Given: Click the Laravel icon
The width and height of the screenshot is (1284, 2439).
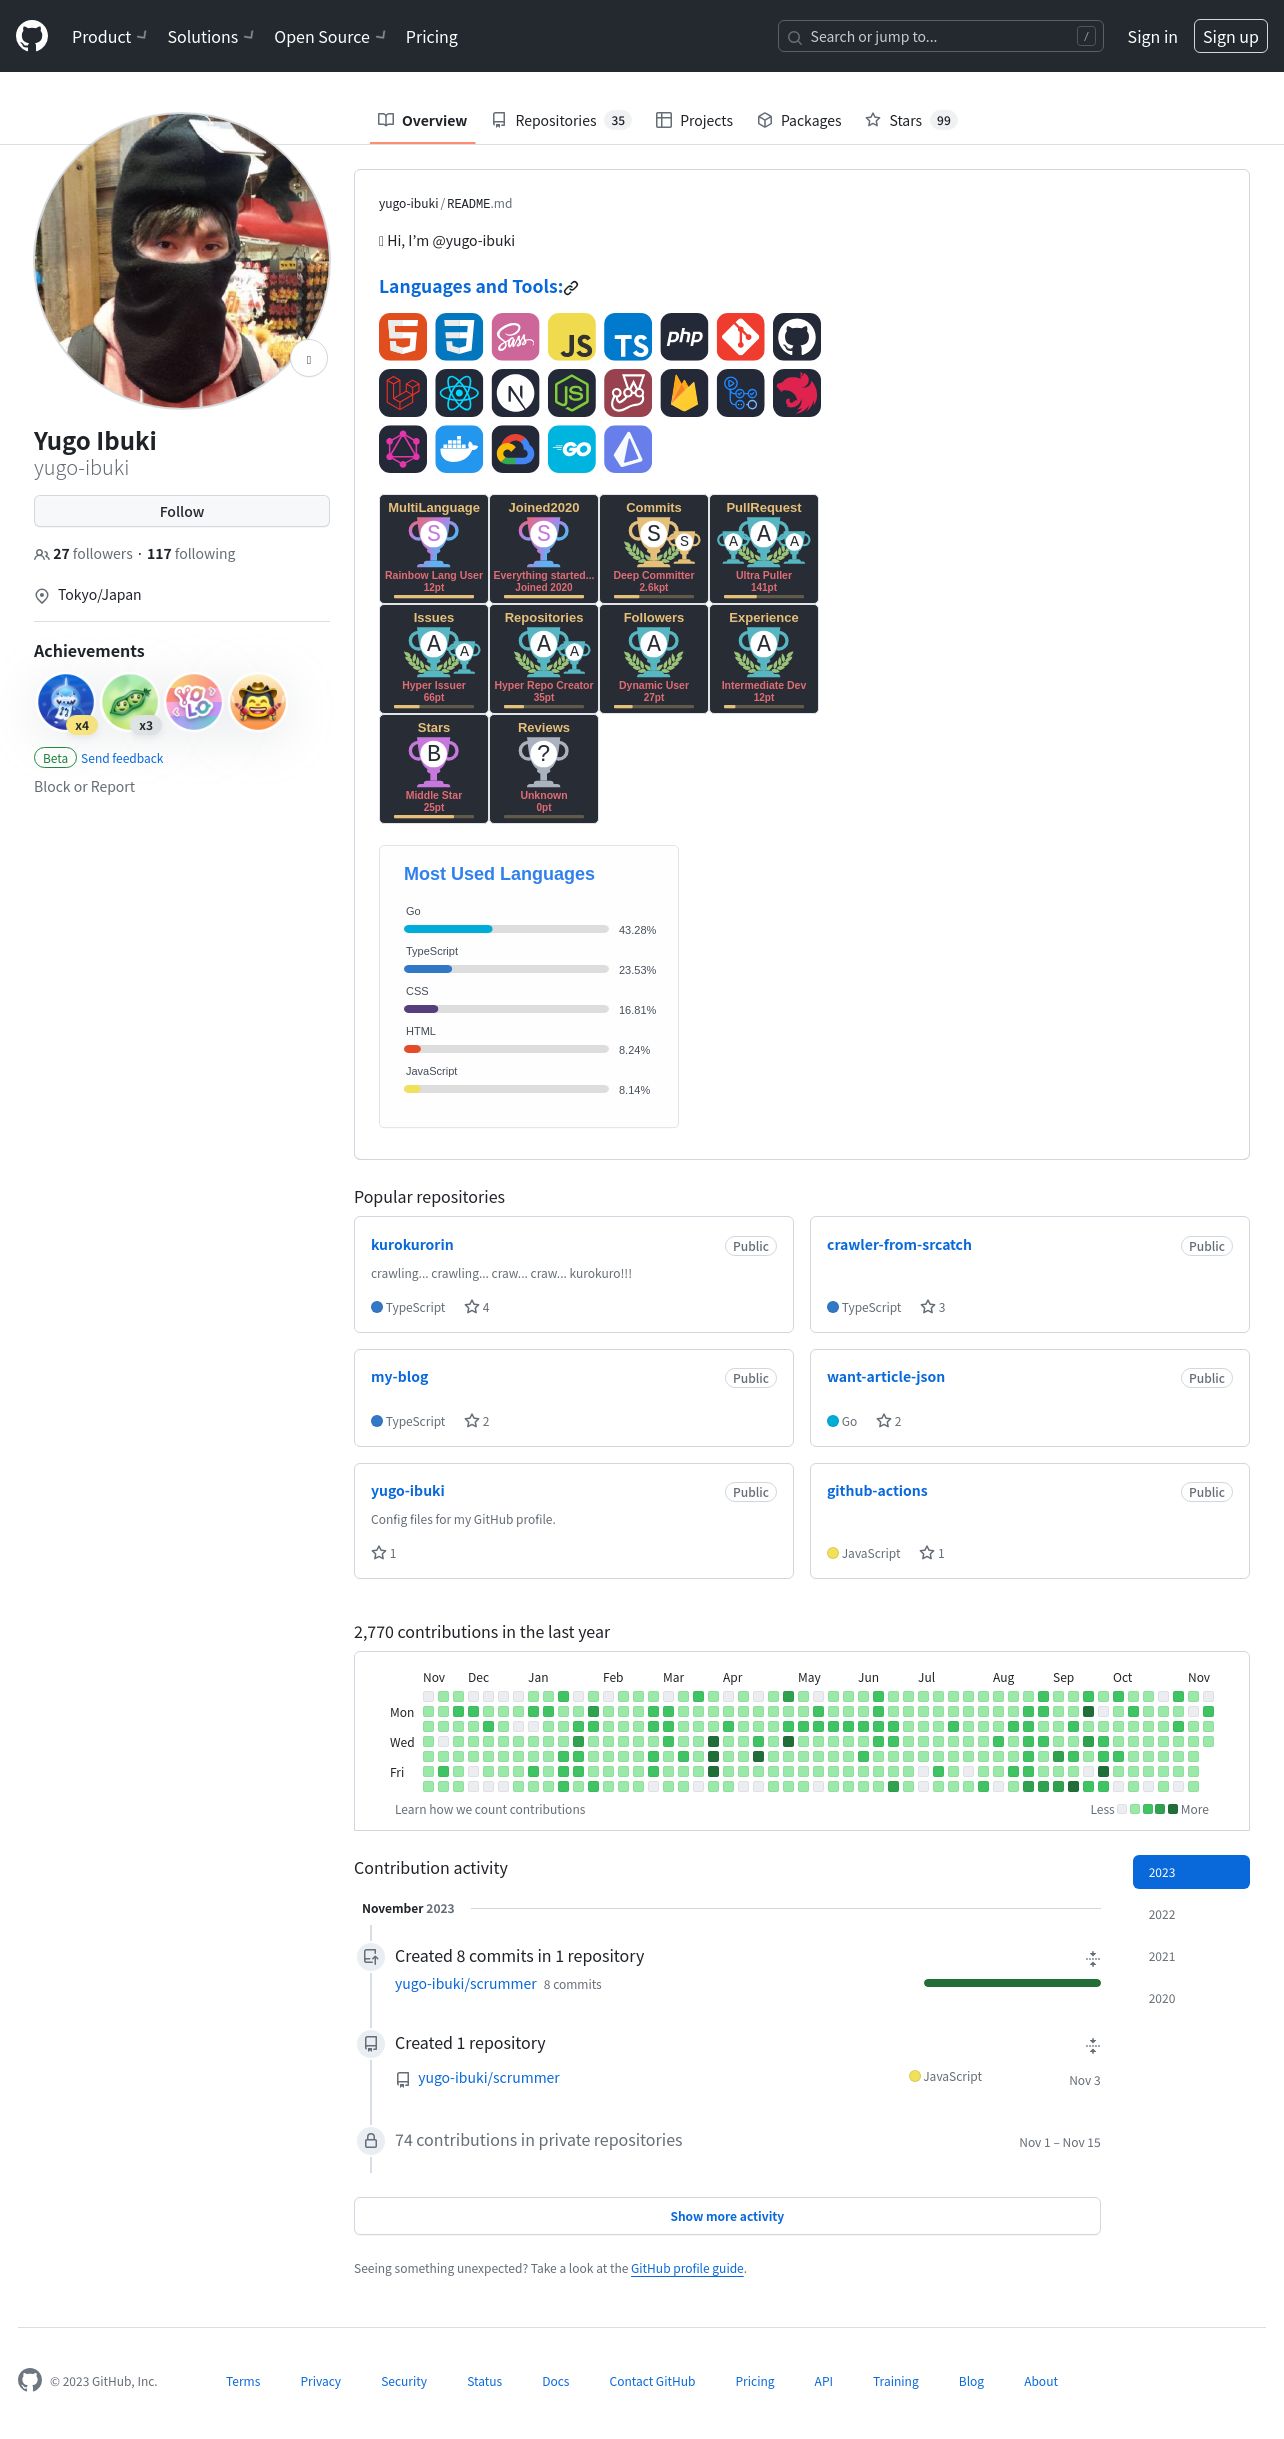Looking at the screenshot, I should (x=403, y=393).
